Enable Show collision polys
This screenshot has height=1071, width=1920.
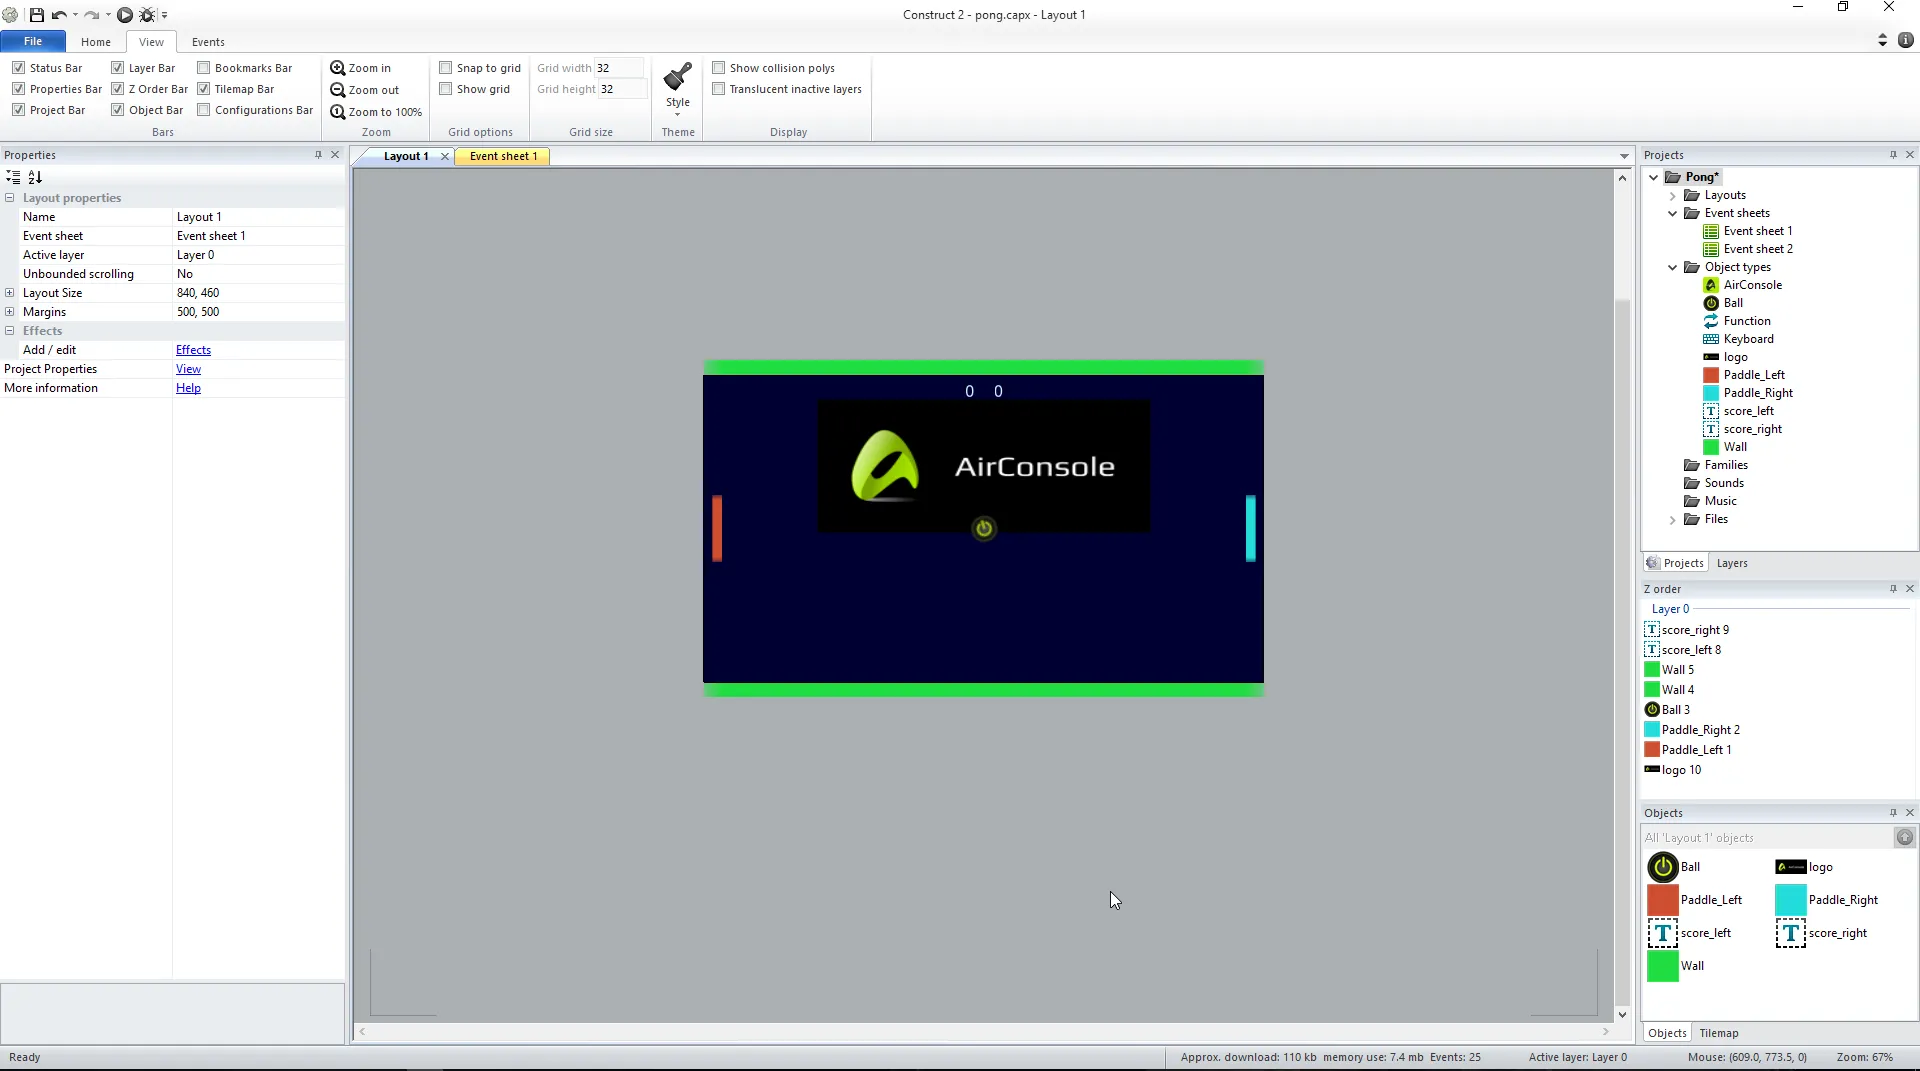(x=718, y=68)
